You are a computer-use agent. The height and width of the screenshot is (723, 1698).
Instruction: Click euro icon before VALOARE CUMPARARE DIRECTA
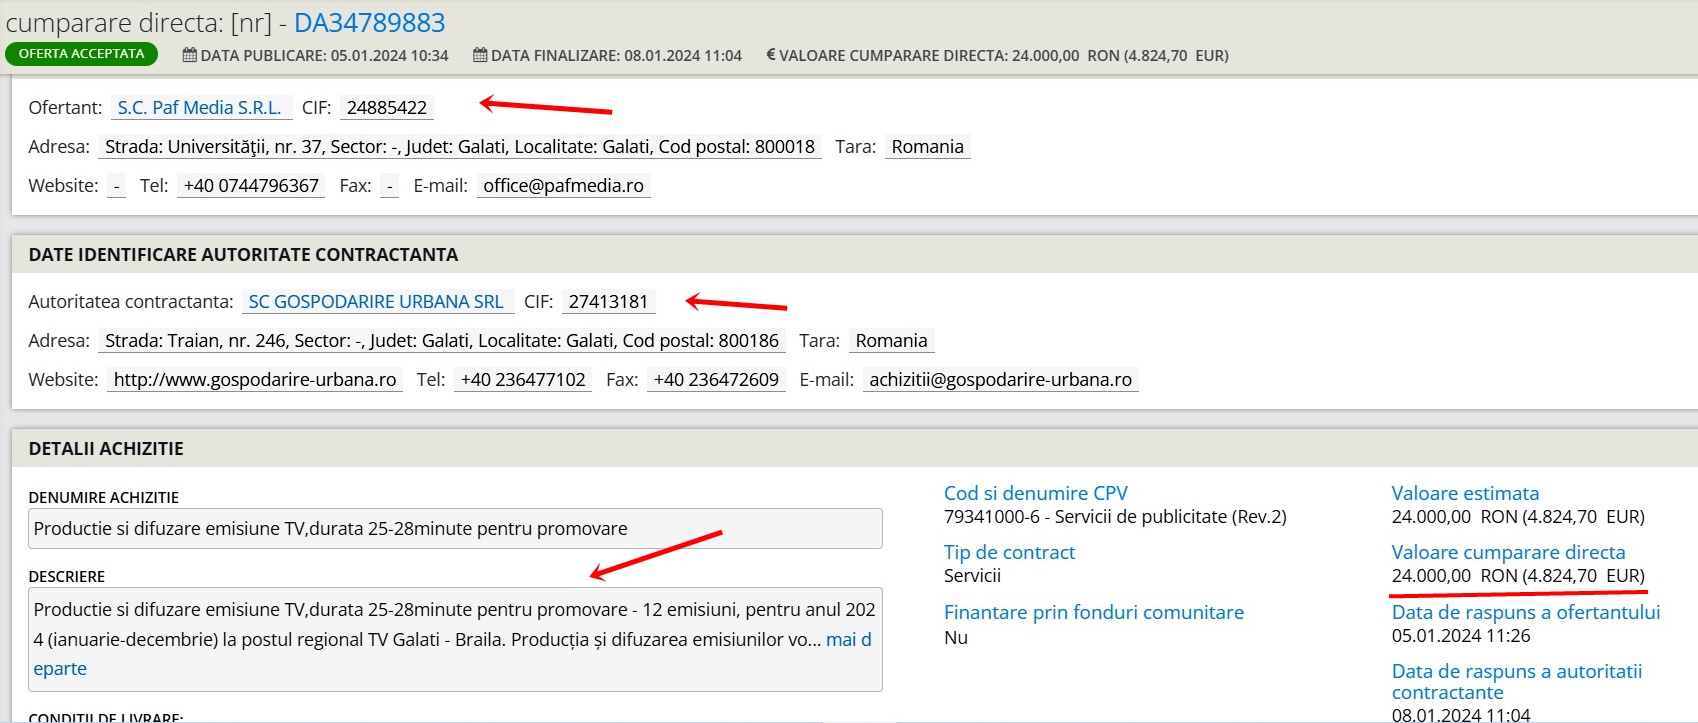[770, 55]
